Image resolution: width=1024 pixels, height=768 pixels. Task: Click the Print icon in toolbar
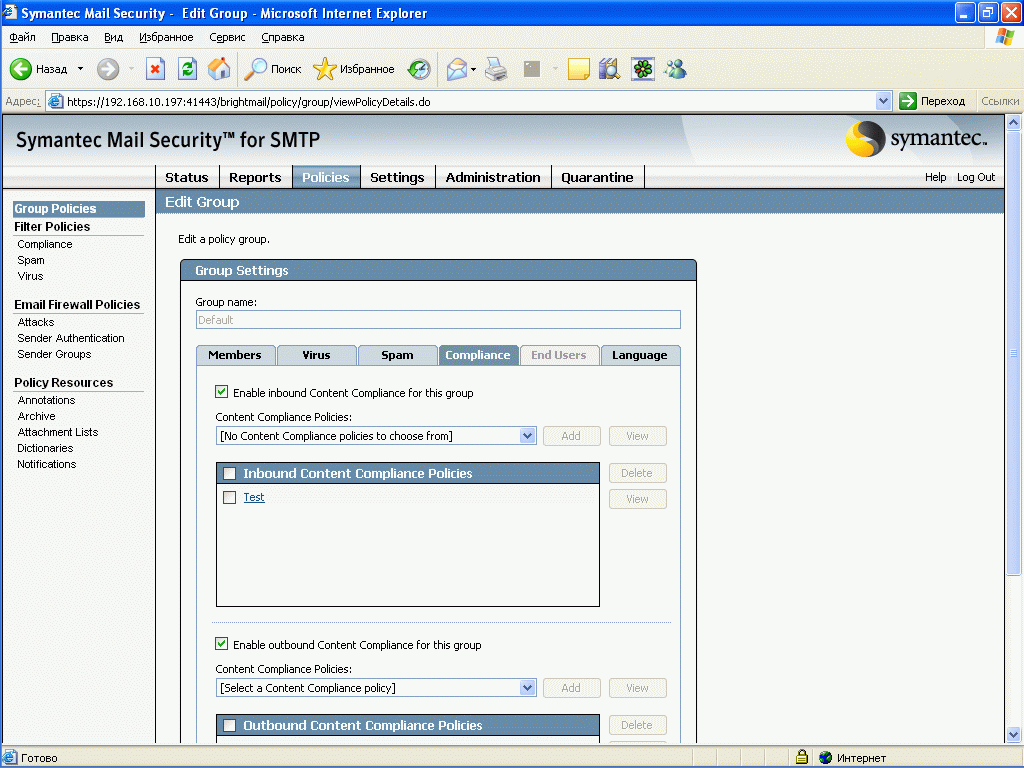496,69
